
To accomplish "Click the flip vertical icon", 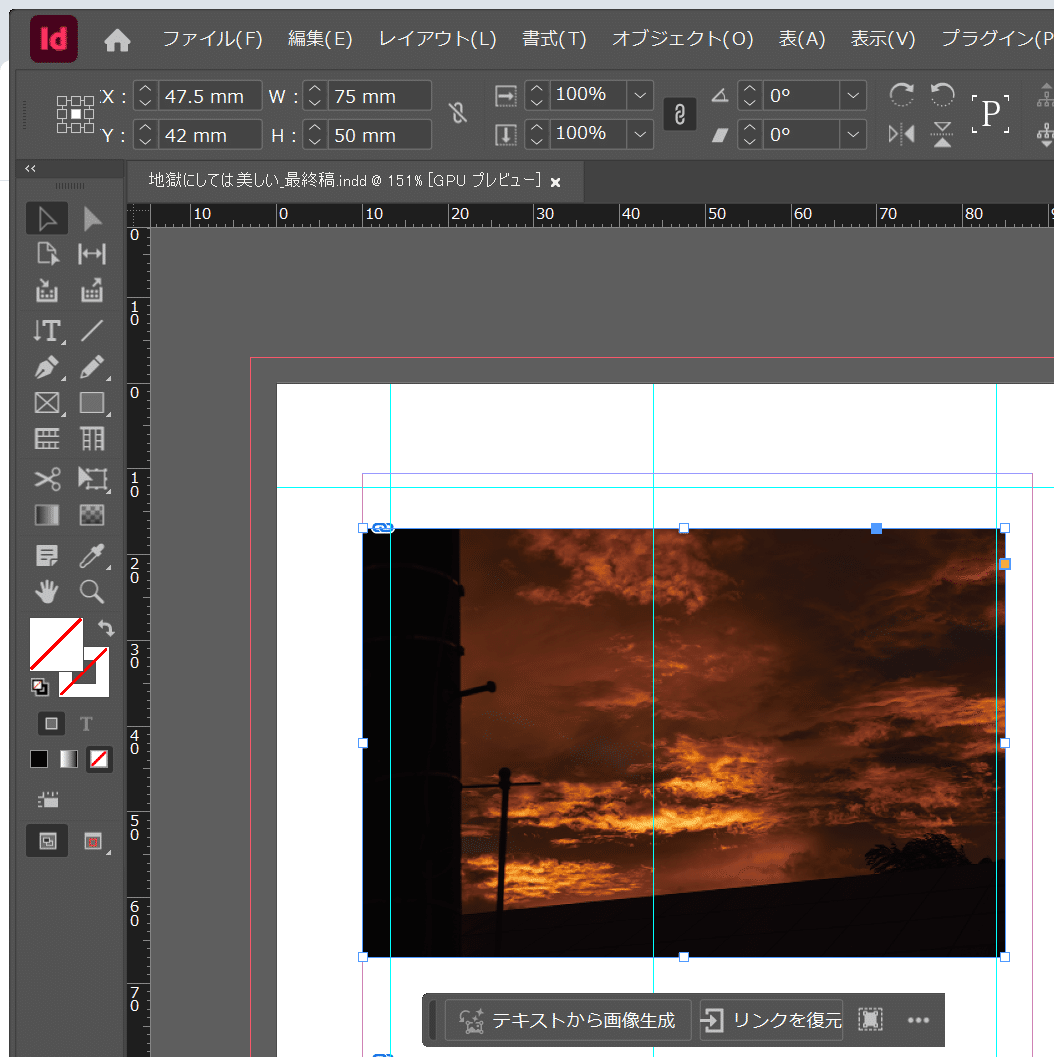I will [942, 133].
